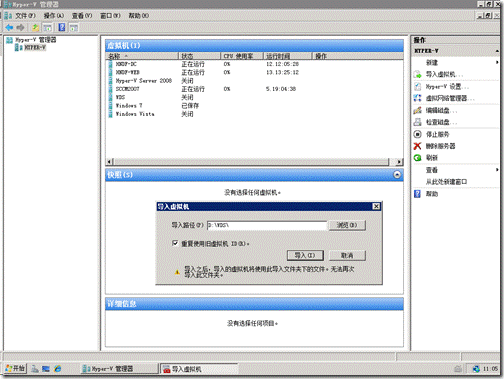The width and height of the screenshot is (504, 379).
Task: Sort by the 状态 column header
Action: pyautogui.click(x=200, y=56)
